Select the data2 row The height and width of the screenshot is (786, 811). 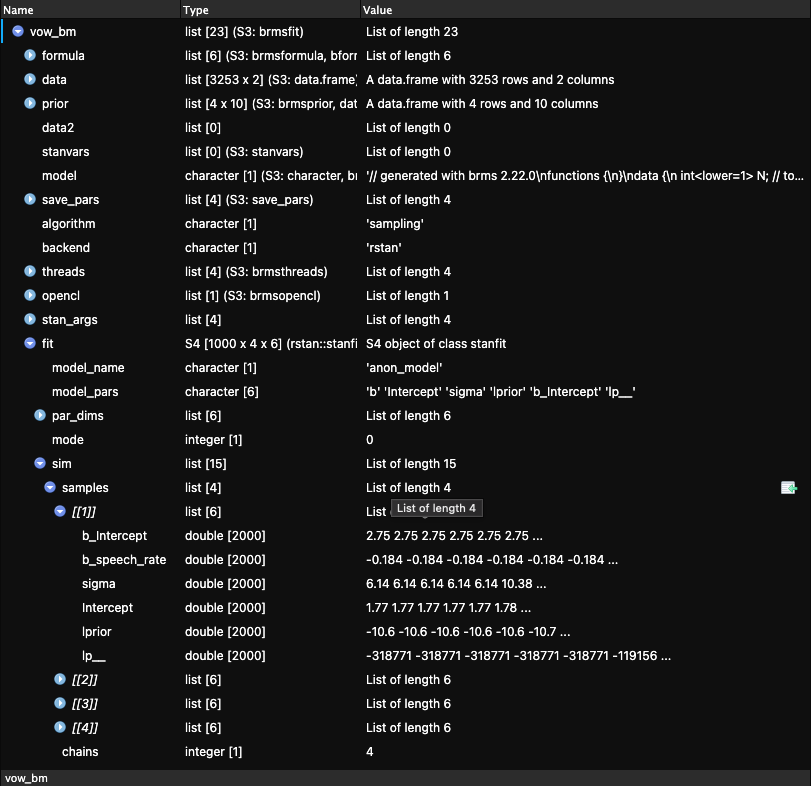coord(406,128)
